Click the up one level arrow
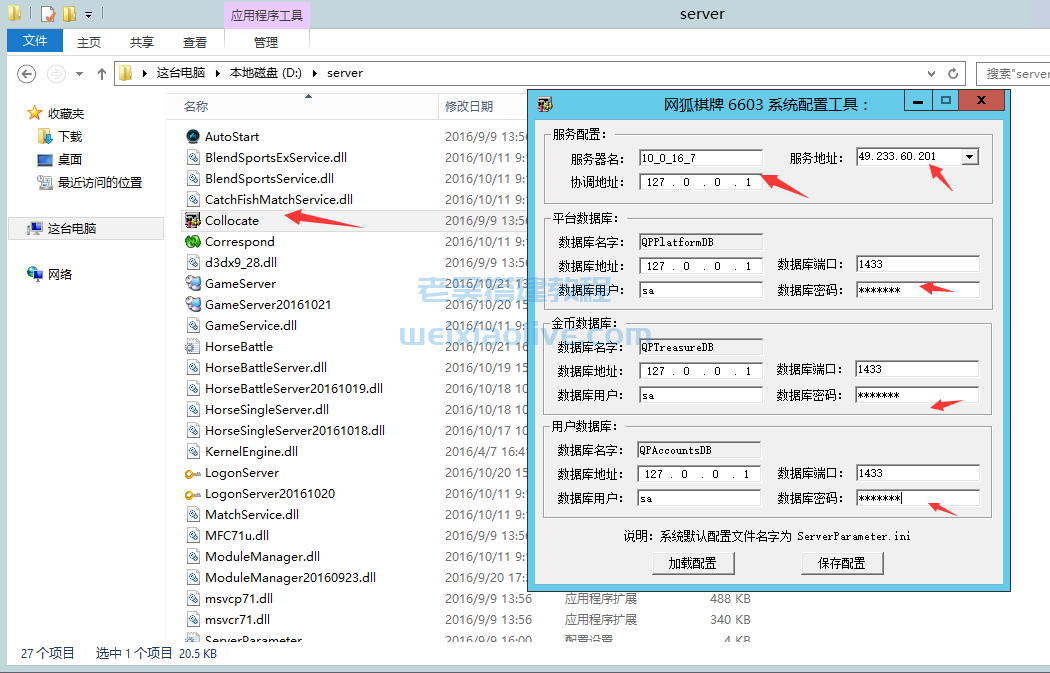Viewport: 1050px width, 673px height. (101, 73)
